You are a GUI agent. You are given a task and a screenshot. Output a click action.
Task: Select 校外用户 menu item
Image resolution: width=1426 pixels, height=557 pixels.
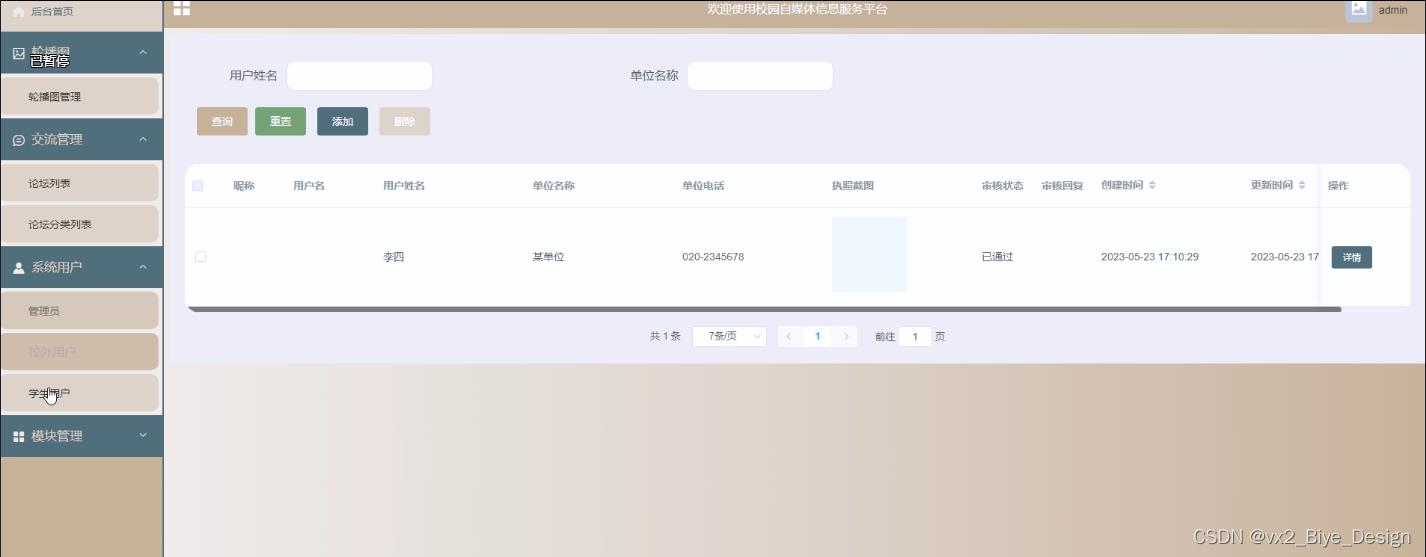click(80, 352)
